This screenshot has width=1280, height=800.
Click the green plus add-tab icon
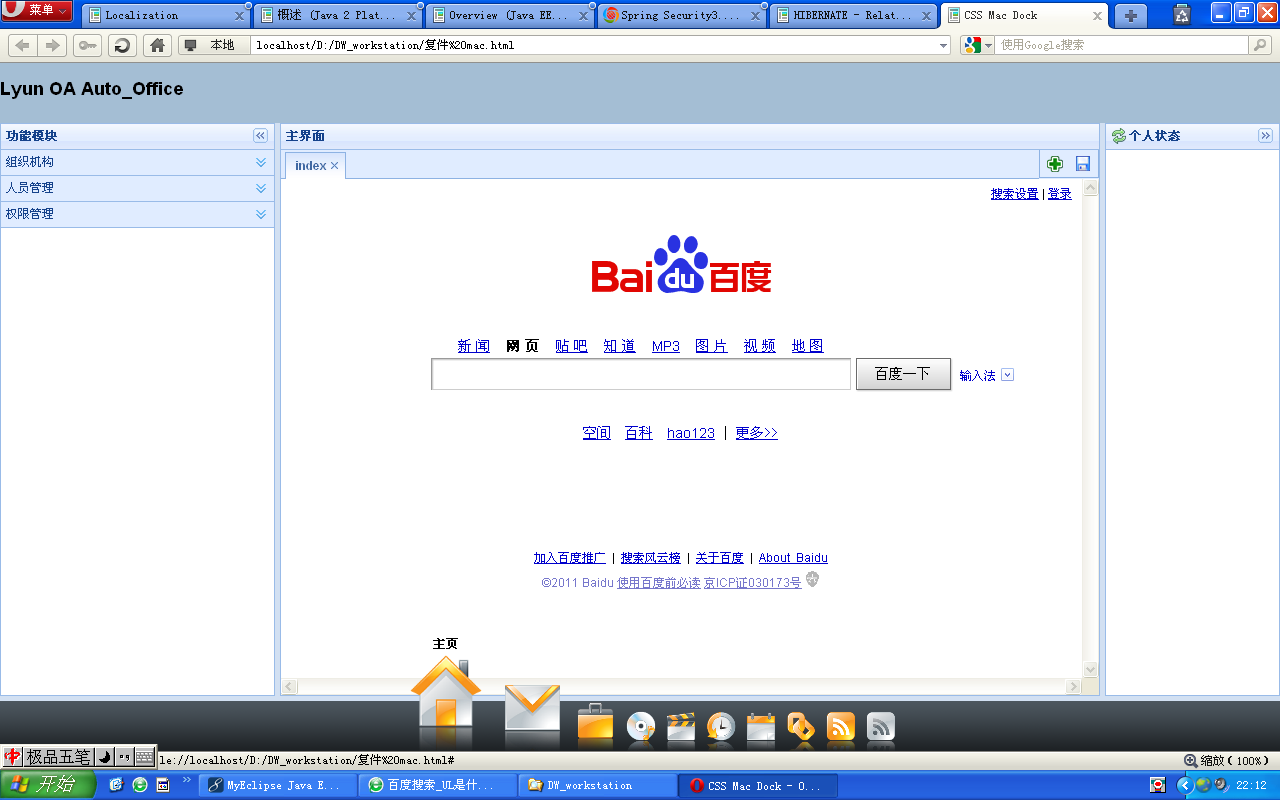click(x=1055, y=164)
